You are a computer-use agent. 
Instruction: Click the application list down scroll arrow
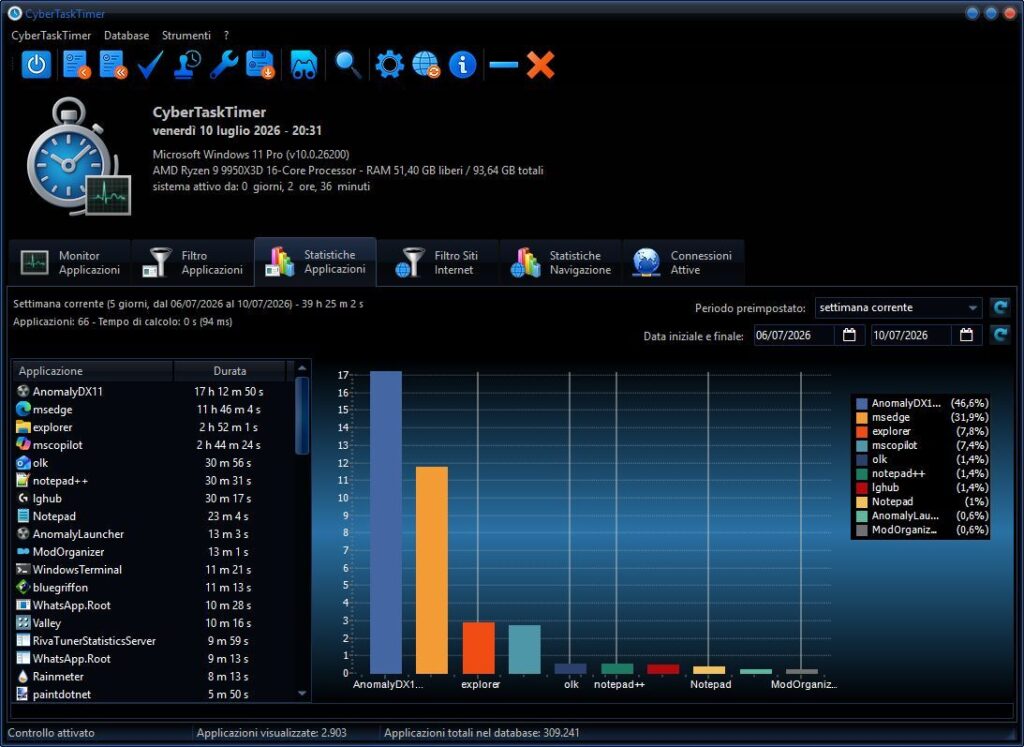click(302, 693)
